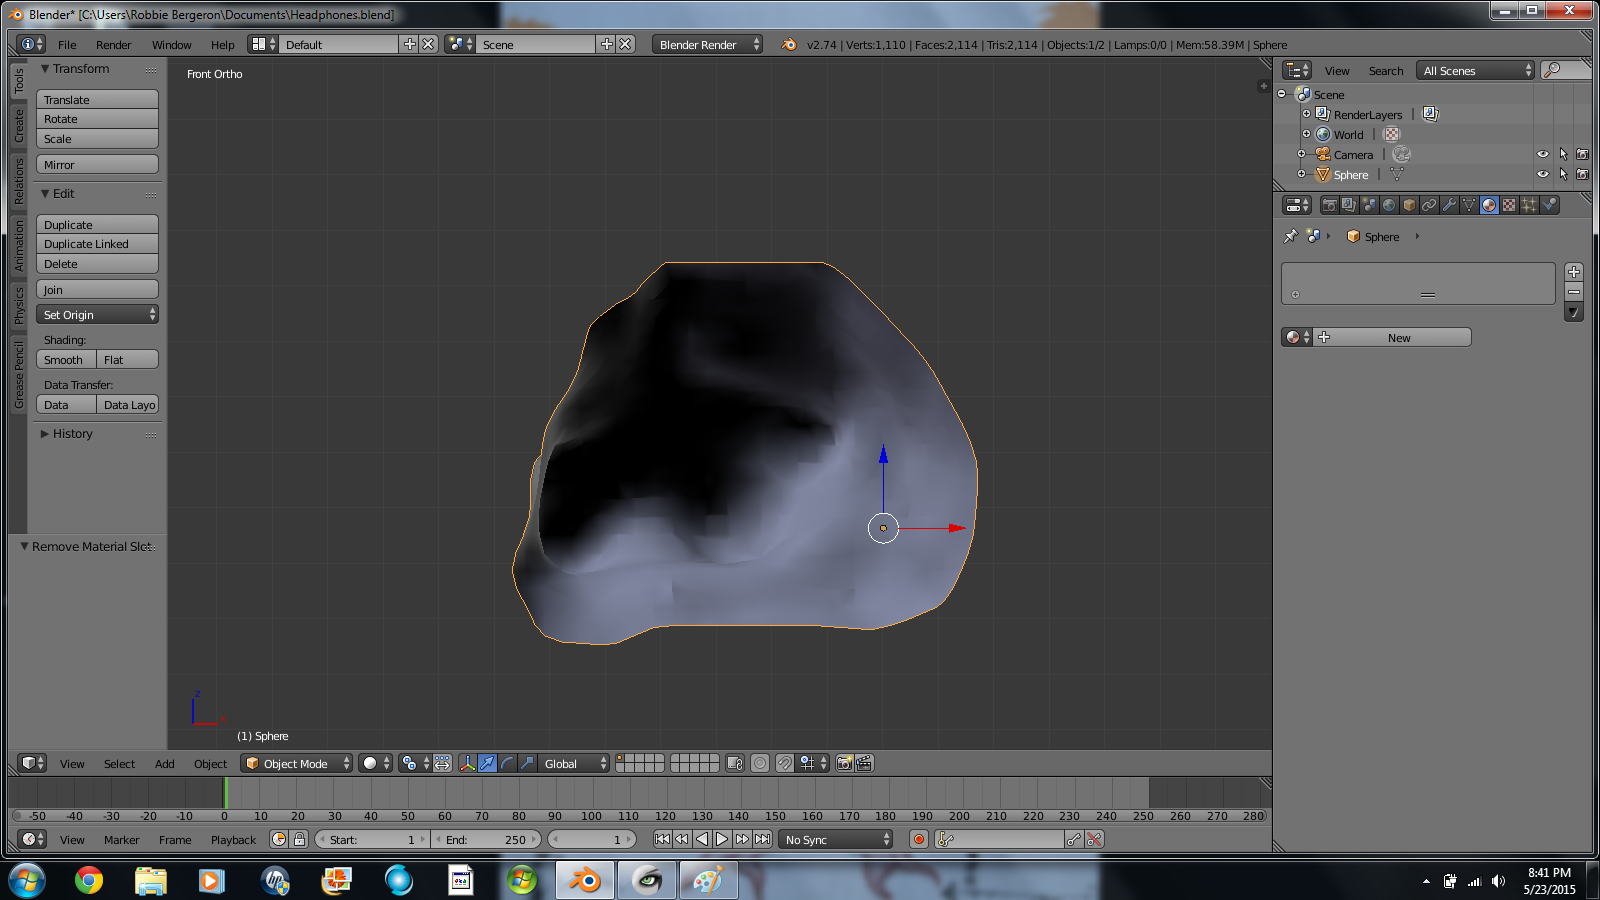Switch to the Create tab

19,126
